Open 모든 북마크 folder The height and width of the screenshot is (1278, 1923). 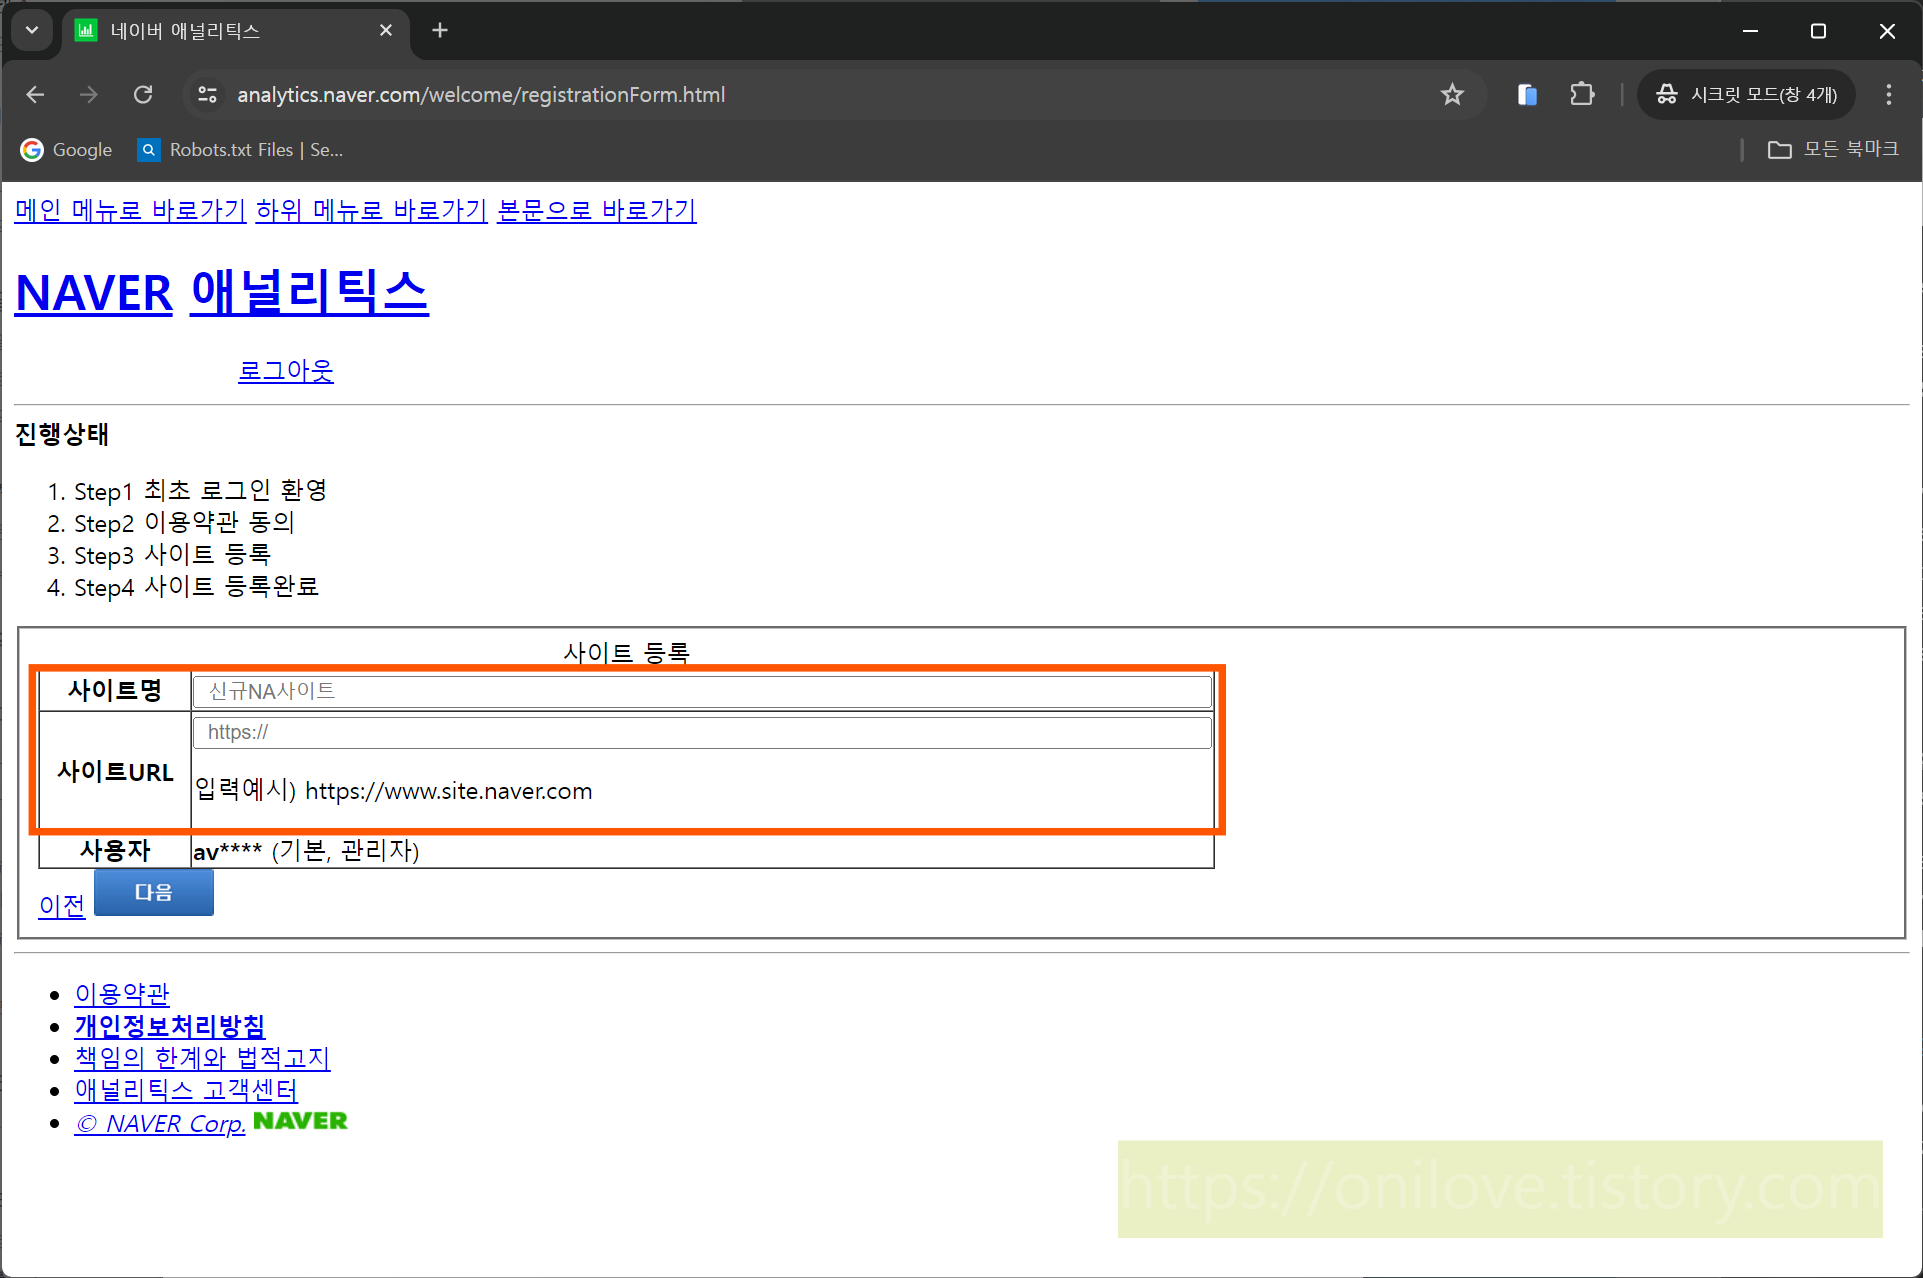pyautogui.click(x=1834, y=149)
